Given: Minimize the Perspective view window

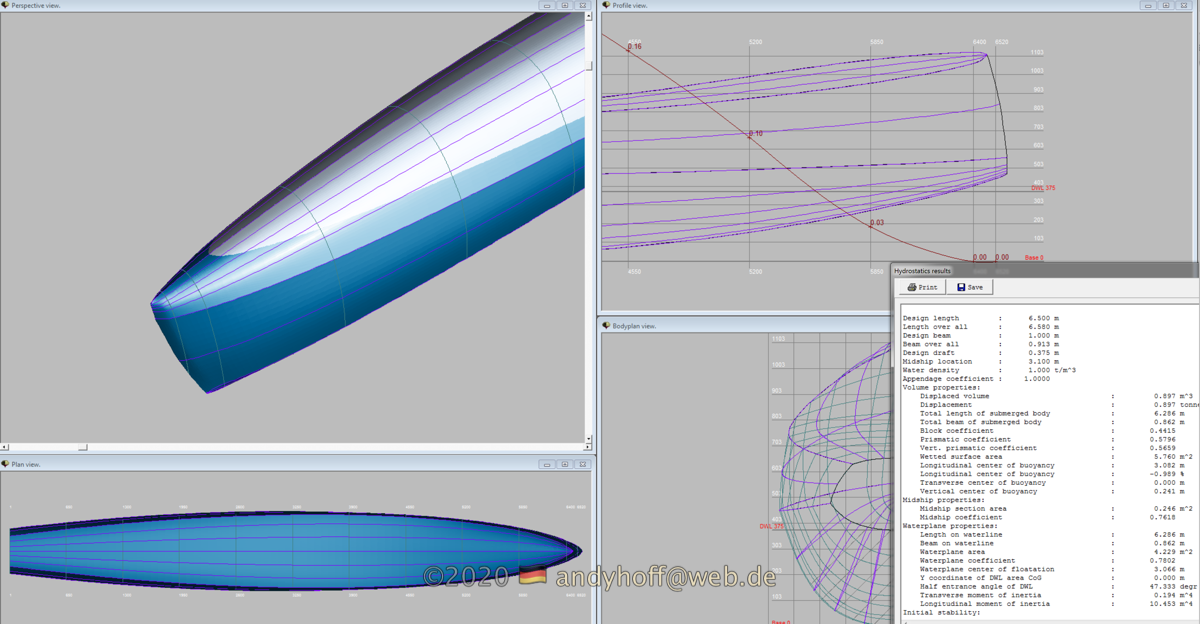Looking at the screenshot, I should click(x=547, y=5).
